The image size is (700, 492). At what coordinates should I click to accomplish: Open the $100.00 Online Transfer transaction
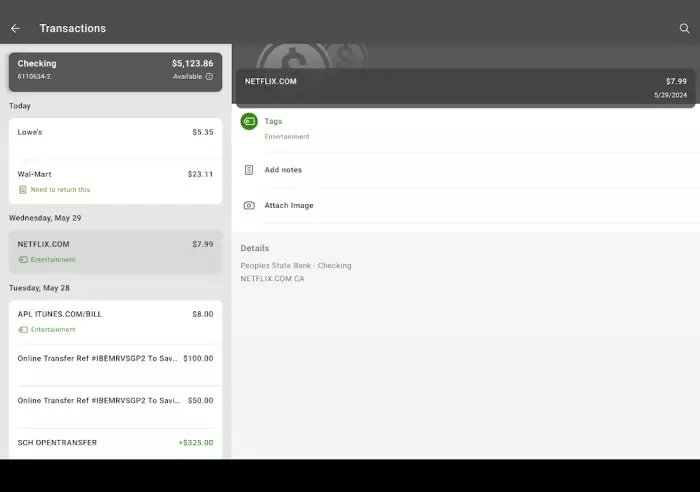coord(115,365)
